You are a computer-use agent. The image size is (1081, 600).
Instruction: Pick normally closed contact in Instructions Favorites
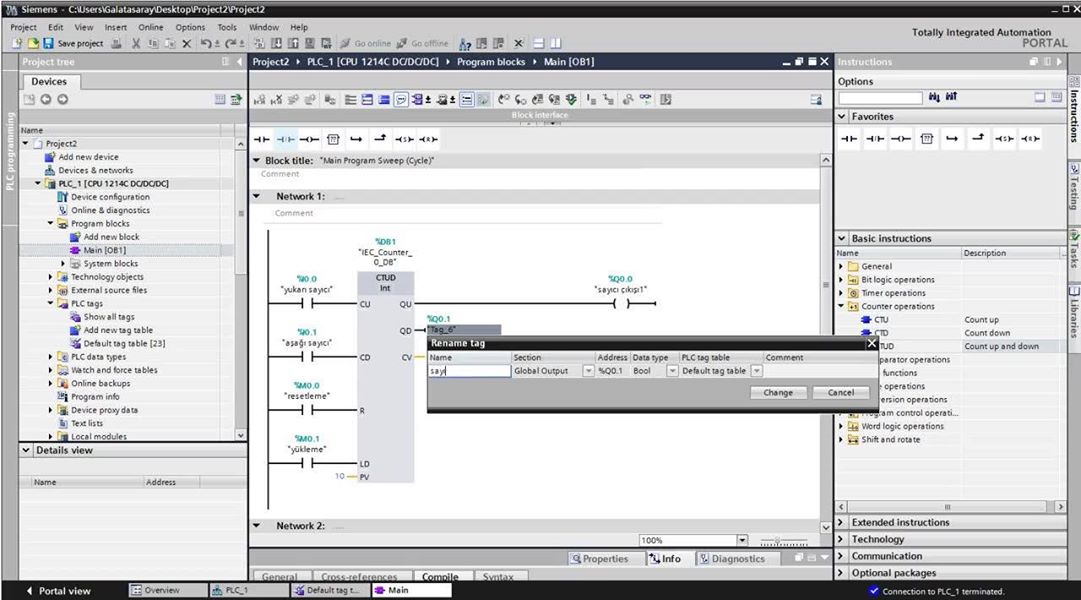(x=875, y=139)
